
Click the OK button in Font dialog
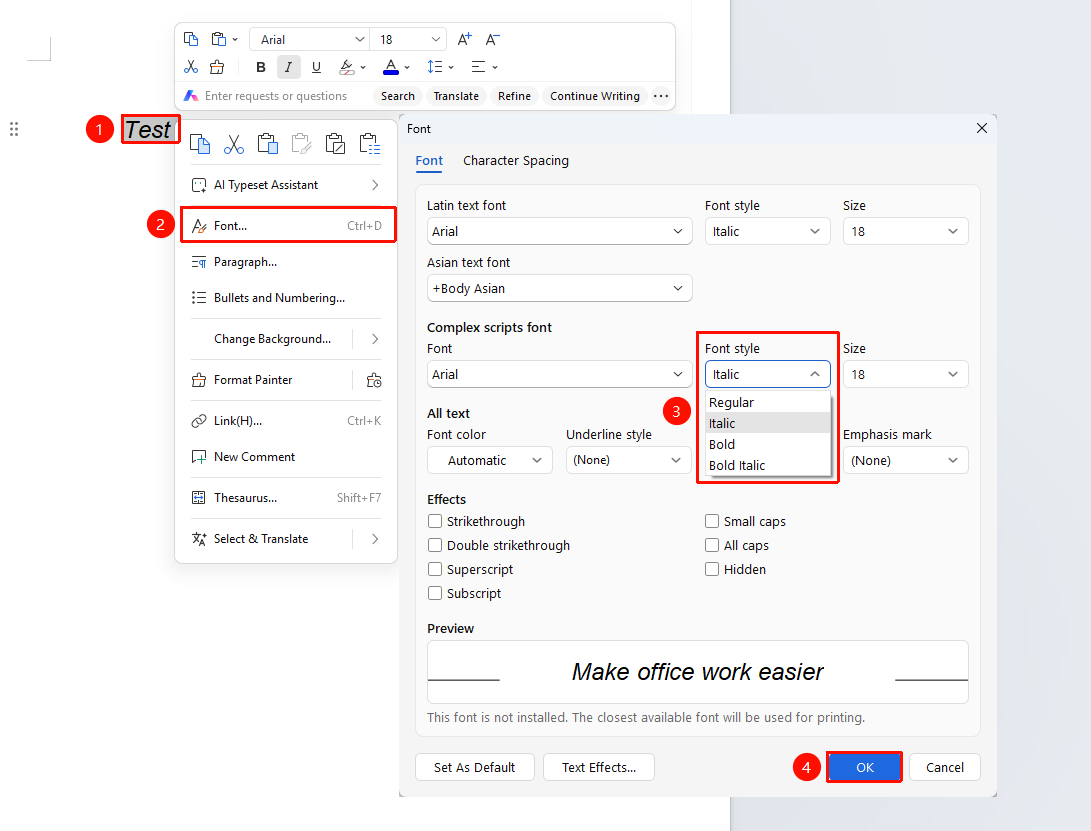pyautogui.click(x=864, y=767)
